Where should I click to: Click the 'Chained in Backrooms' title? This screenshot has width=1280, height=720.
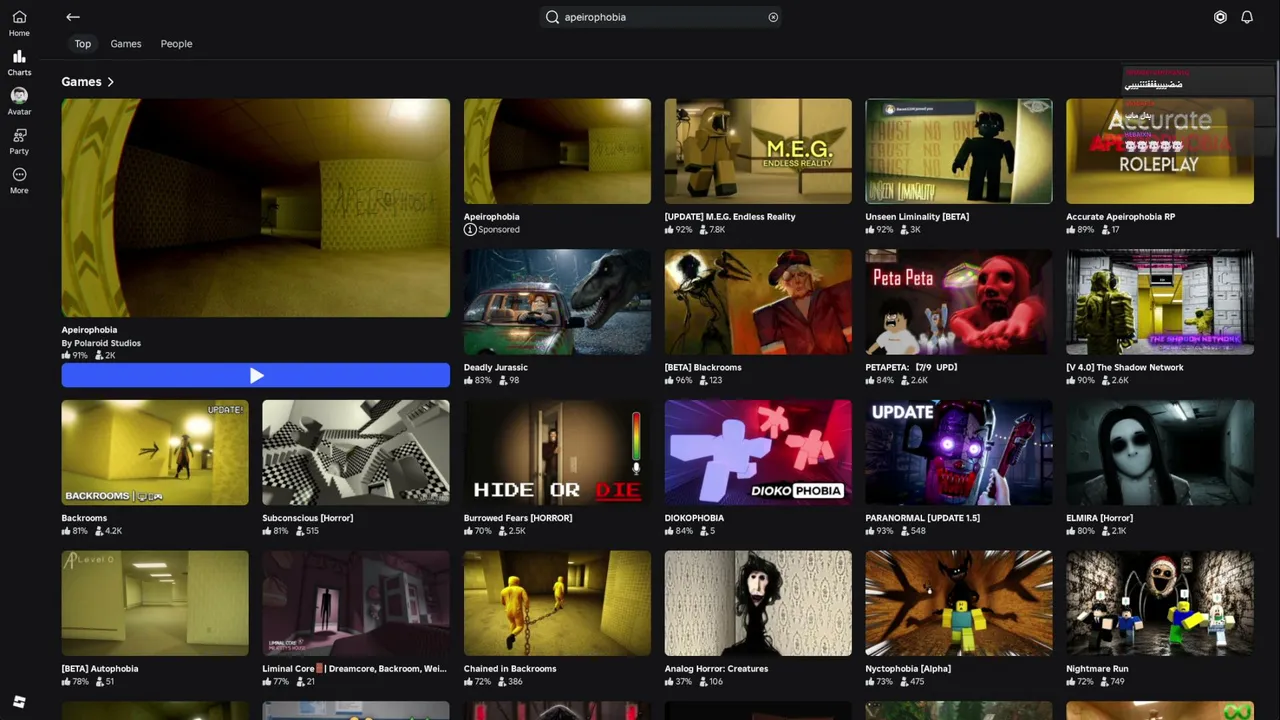point(510,669)
